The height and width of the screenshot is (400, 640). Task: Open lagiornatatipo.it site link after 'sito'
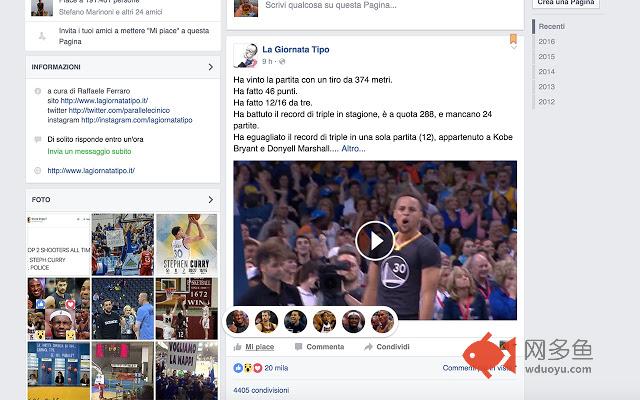tap(104, 100)
